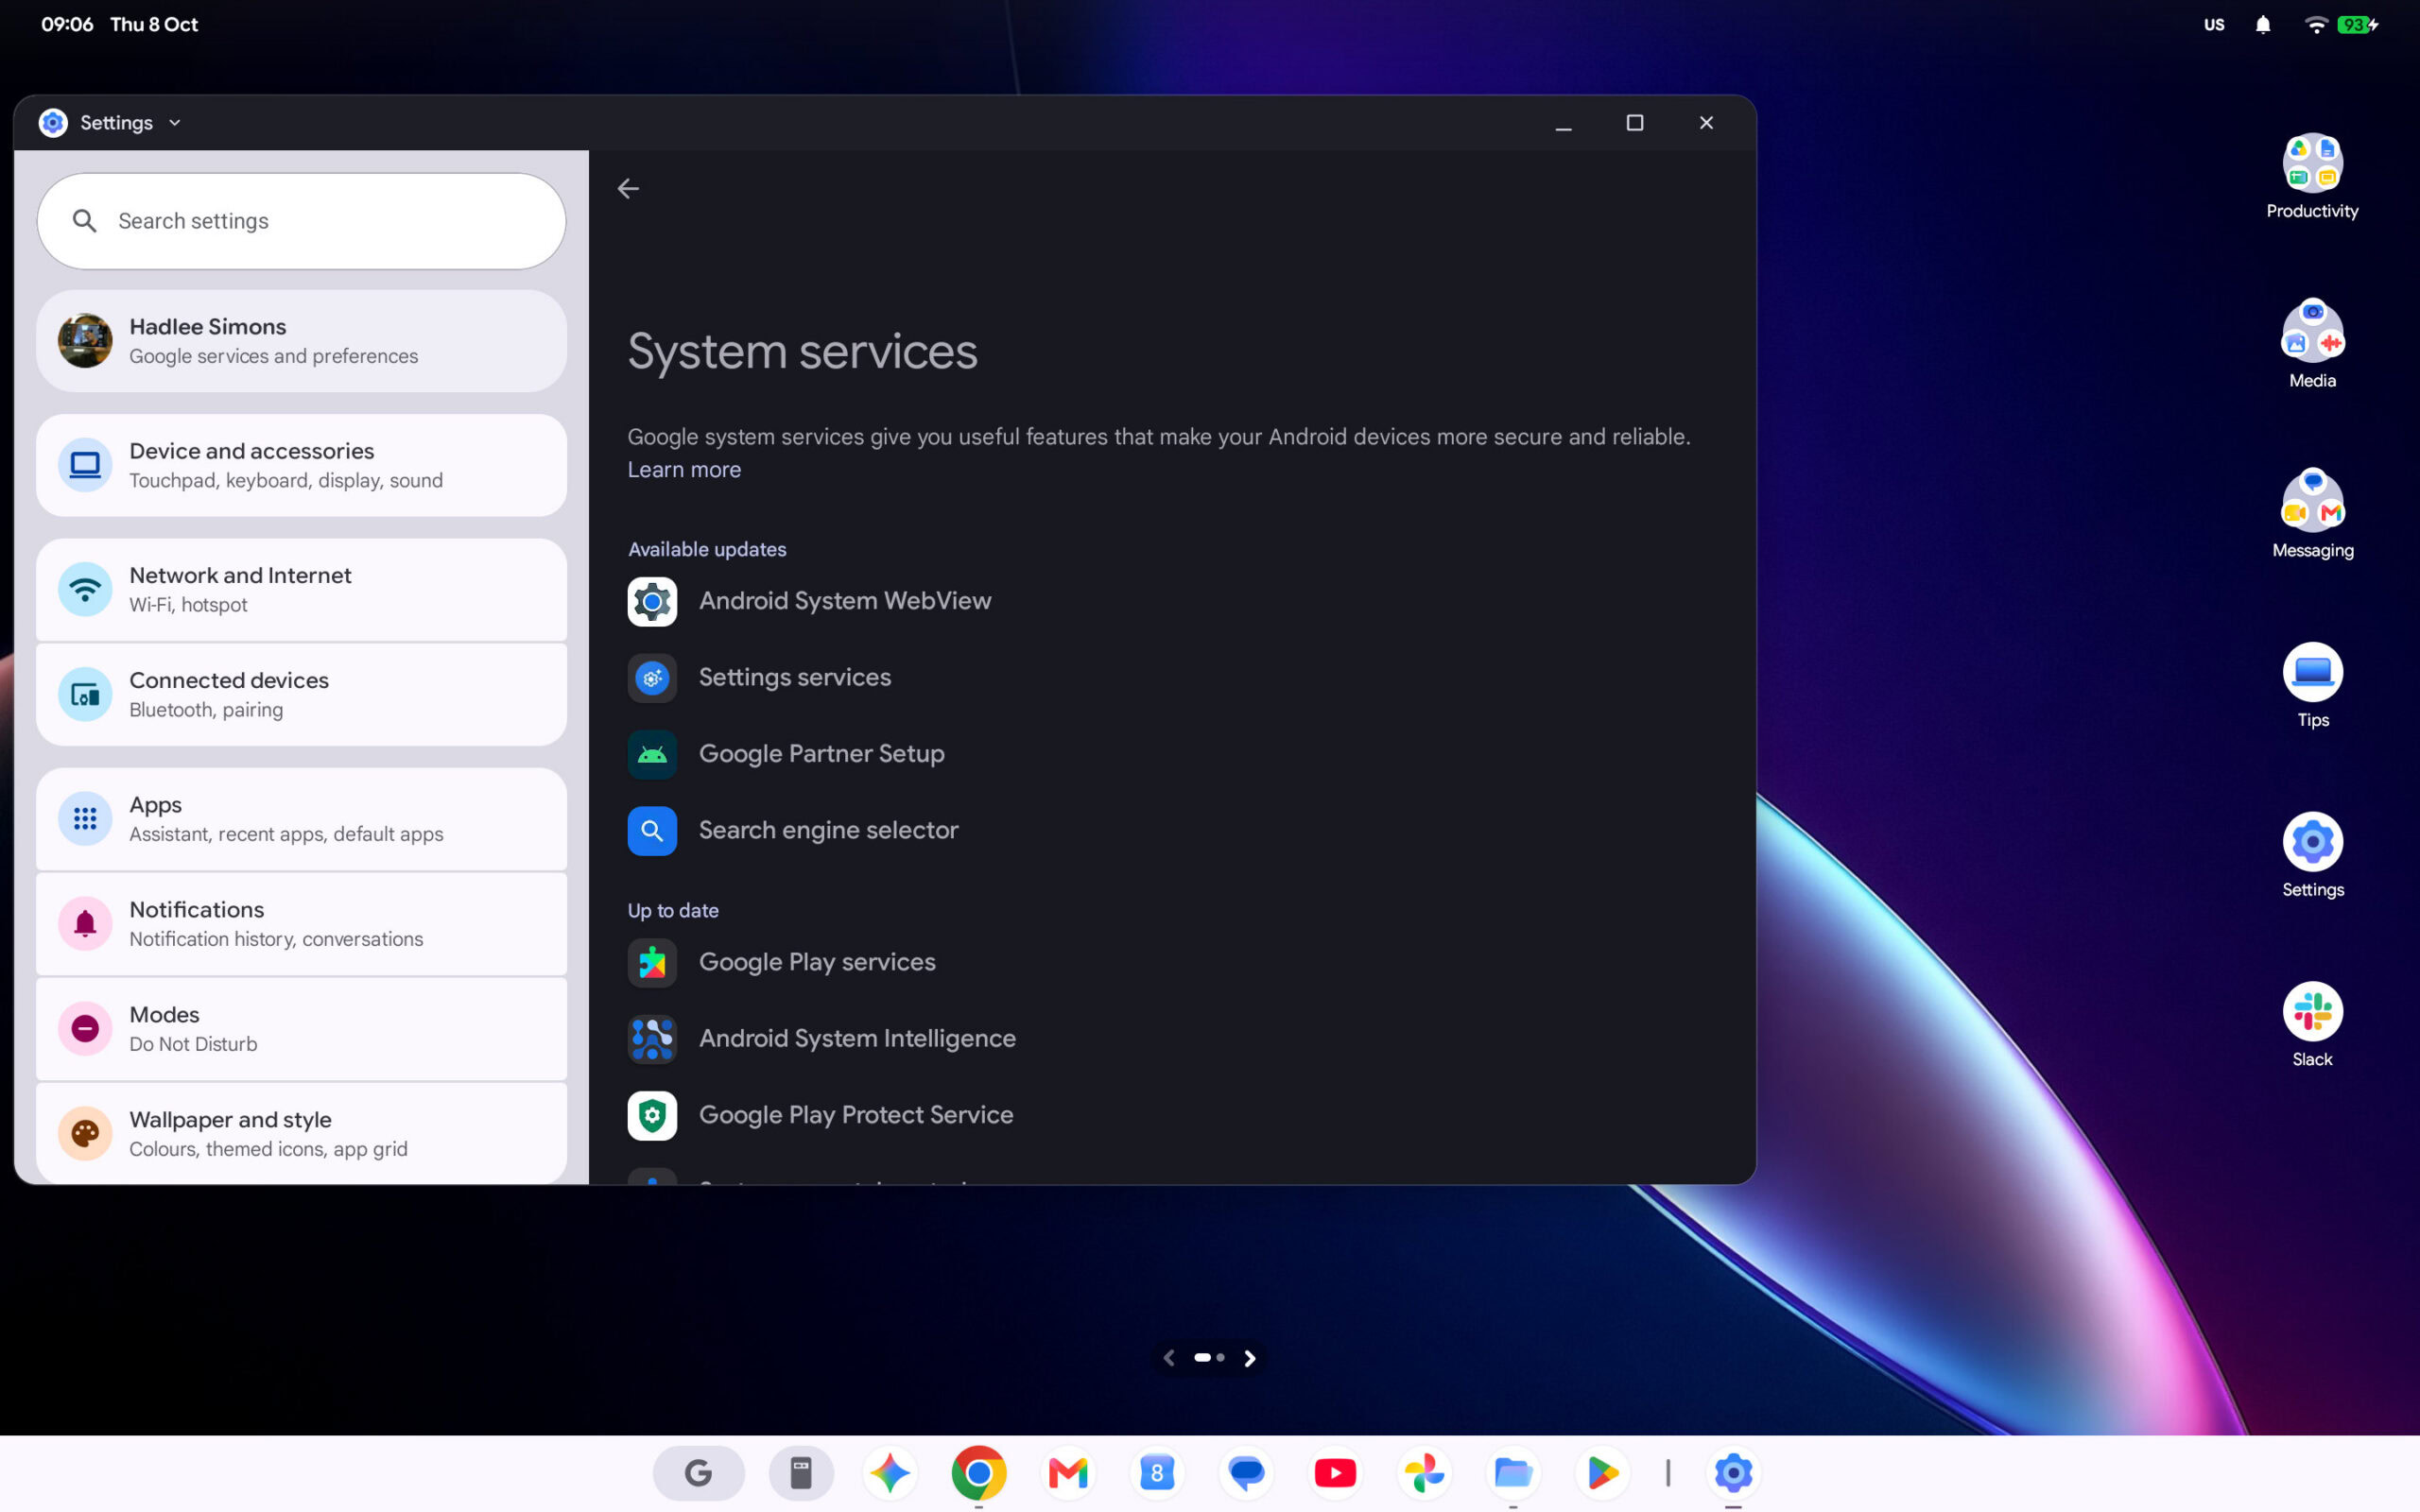Expand the Settings window title dropdown
The width and height of the screenshot is (2420, 1512).
click(x=175, y=122)
